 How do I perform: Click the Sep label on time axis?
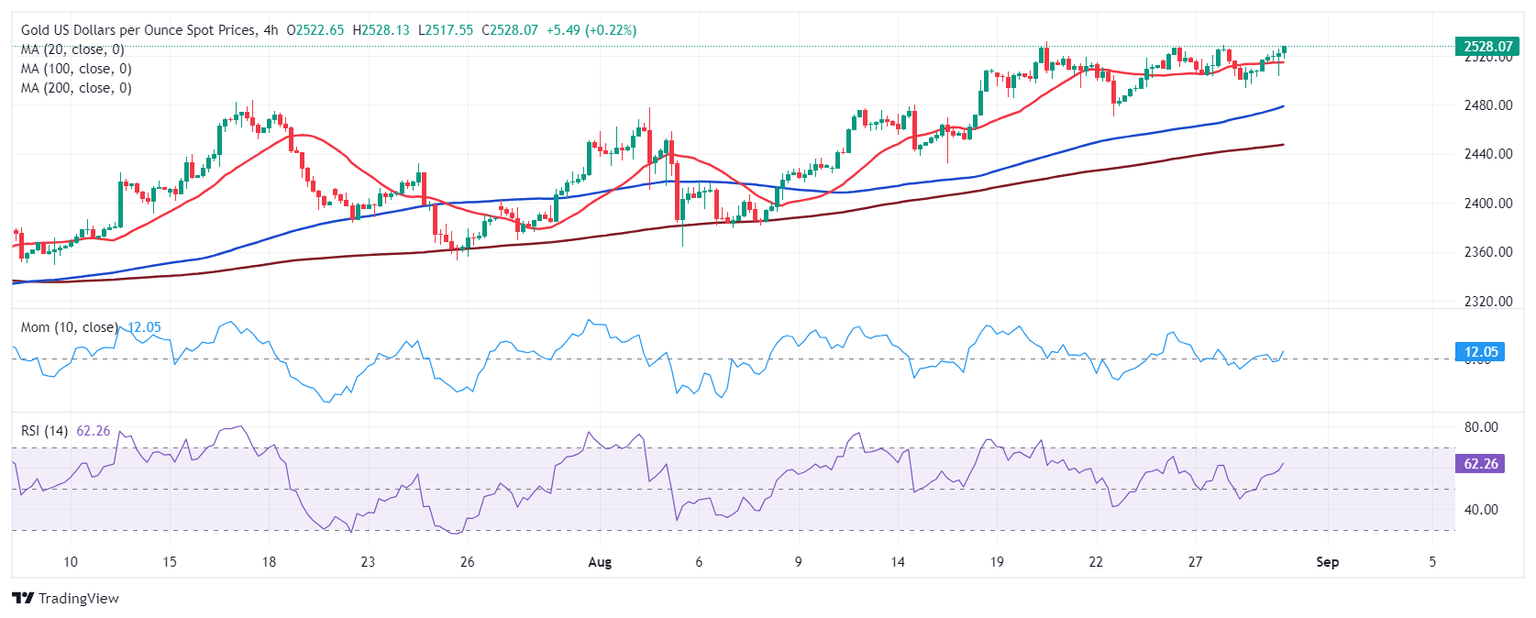[1329, 562]
